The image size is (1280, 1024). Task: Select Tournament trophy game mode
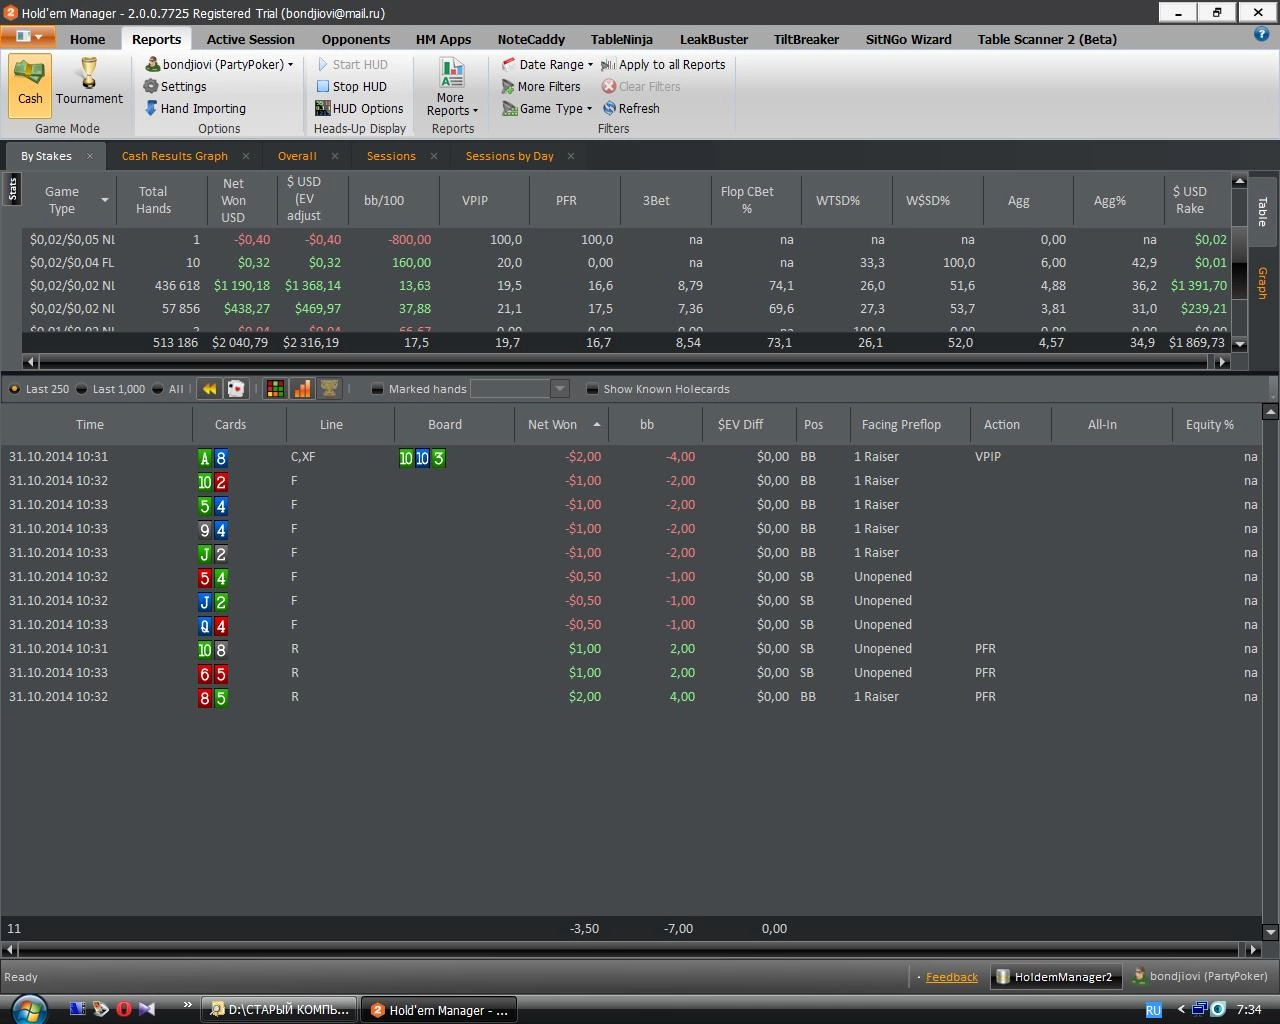pyautogui.click(x=89, y=84)
